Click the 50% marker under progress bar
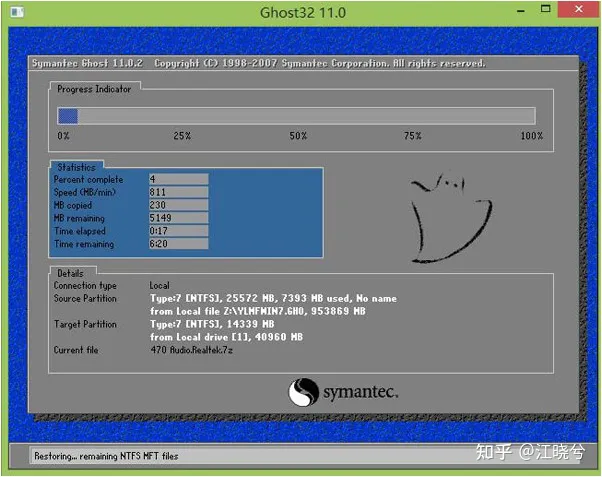 pyautogui.click(x=298, y=136)
